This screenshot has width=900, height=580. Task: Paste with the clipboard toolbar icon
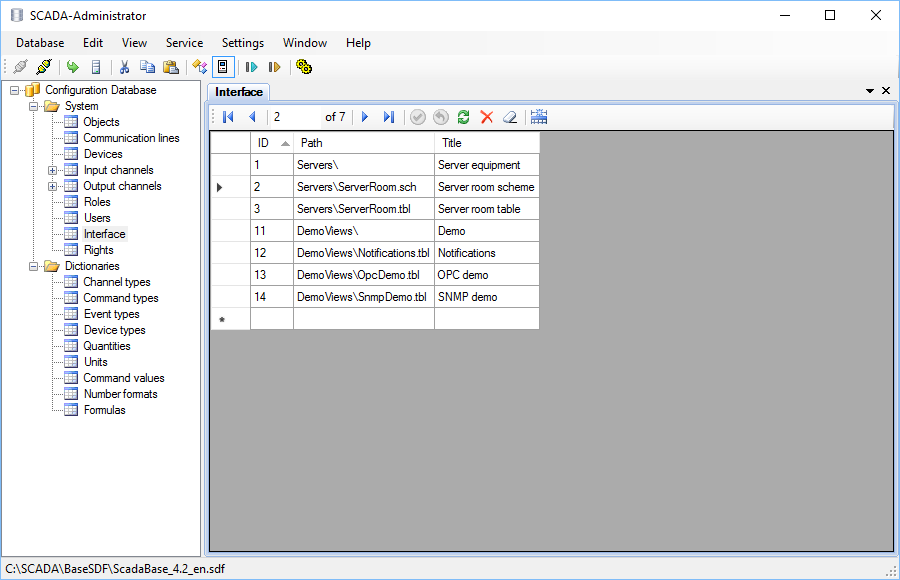coord(171,67)
